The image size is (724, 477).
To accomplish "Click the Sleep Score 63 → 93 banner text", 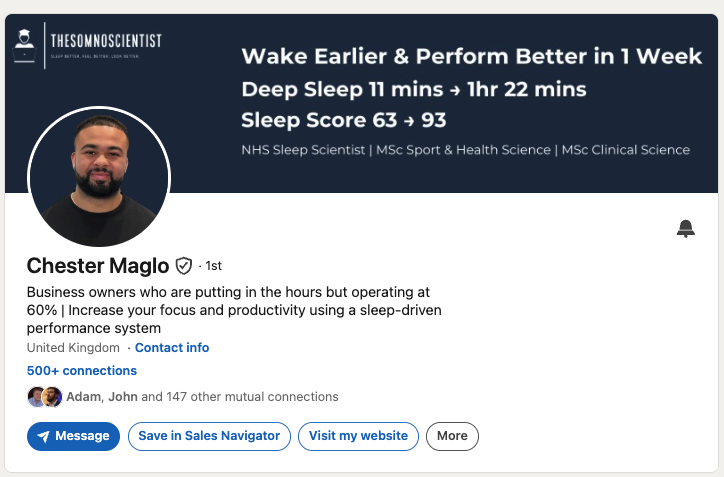I will (x=344, y=121).
